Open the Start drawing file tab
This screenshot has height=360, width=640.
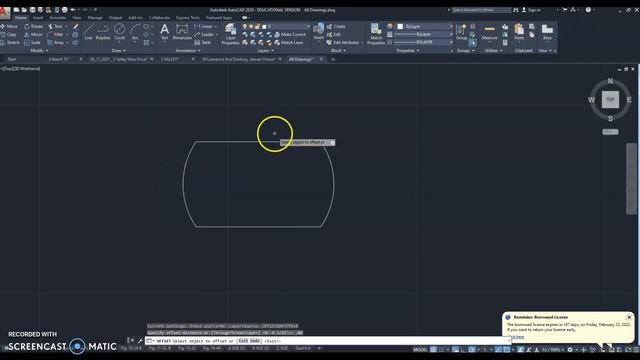[12, 59]
